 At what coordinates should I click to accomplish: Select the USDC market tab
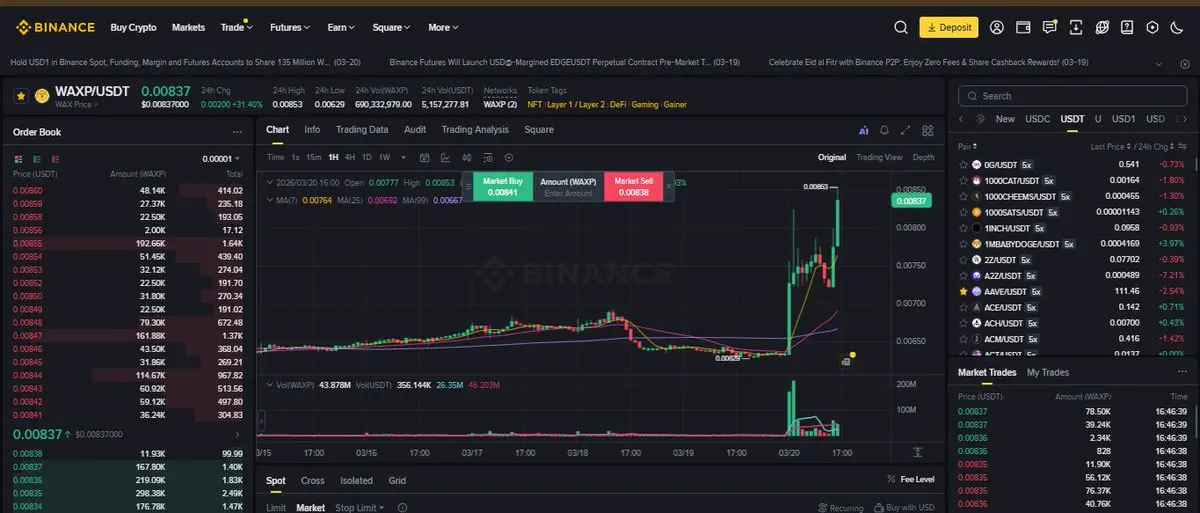(1038, 119)
